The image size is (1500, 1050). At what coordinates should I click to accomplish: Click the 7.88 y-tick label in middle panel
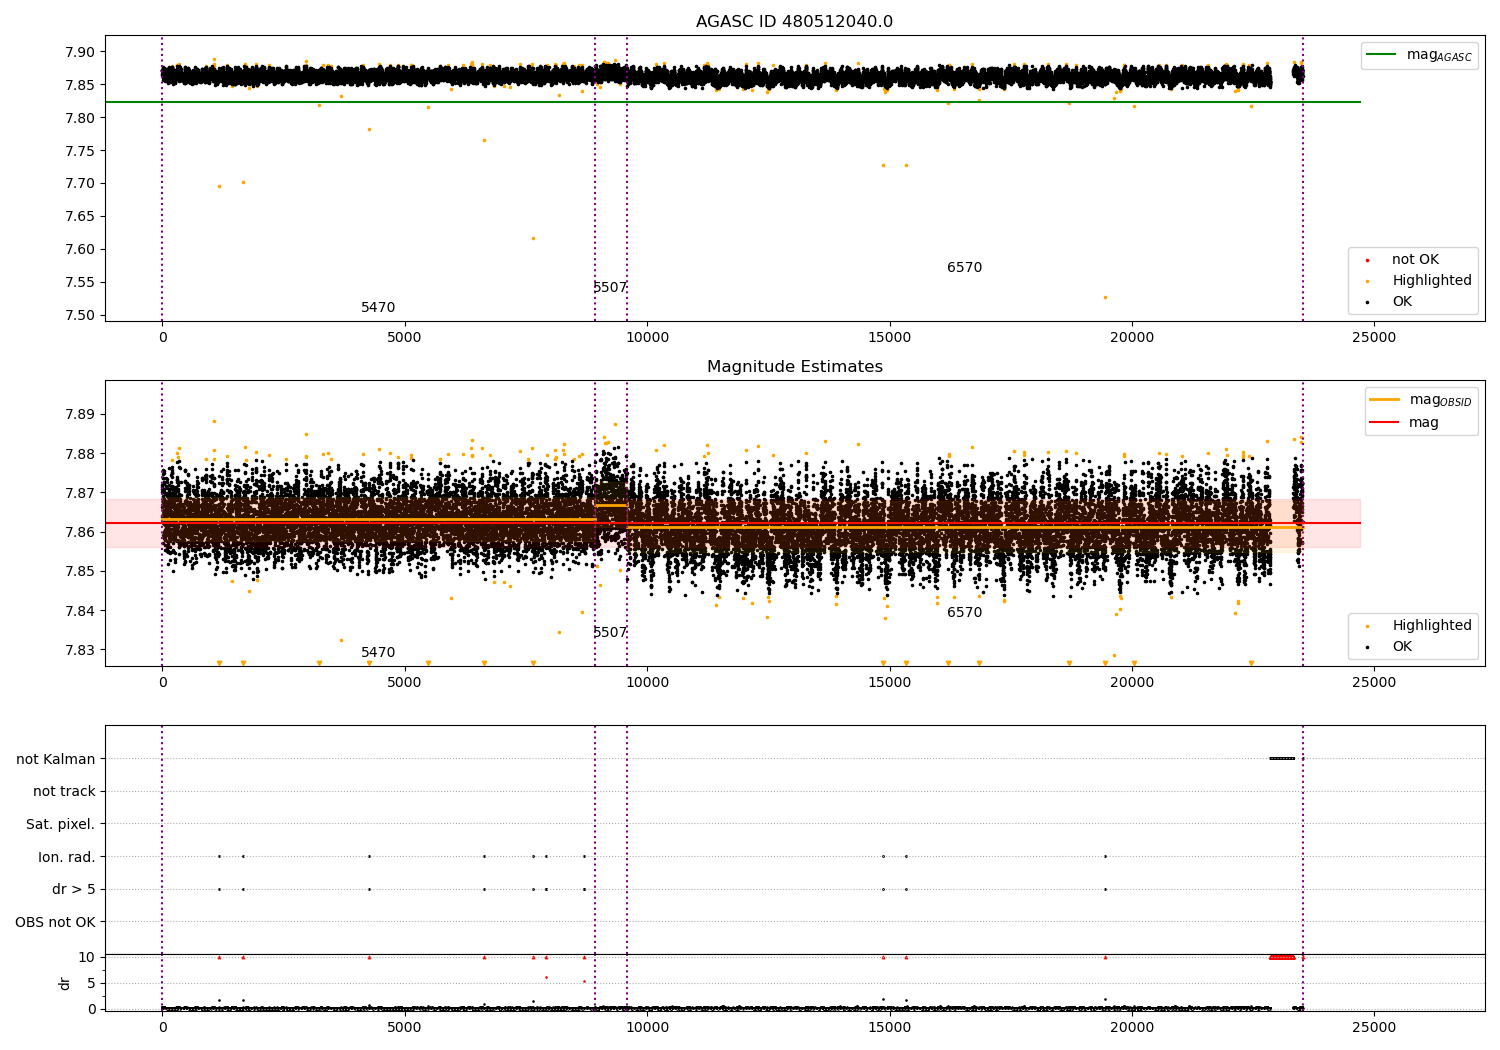[81, 454]
